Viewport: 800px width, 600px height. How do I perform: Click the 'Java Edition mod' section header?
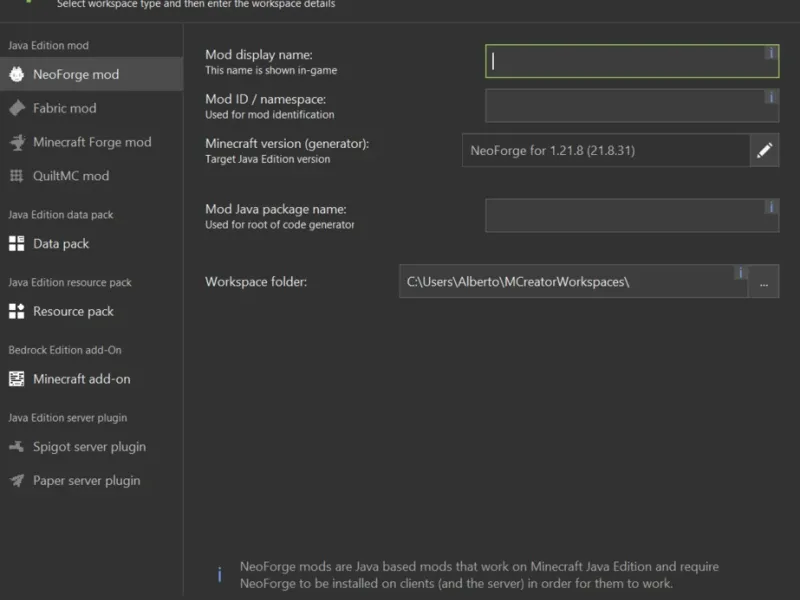coord(48,45)
